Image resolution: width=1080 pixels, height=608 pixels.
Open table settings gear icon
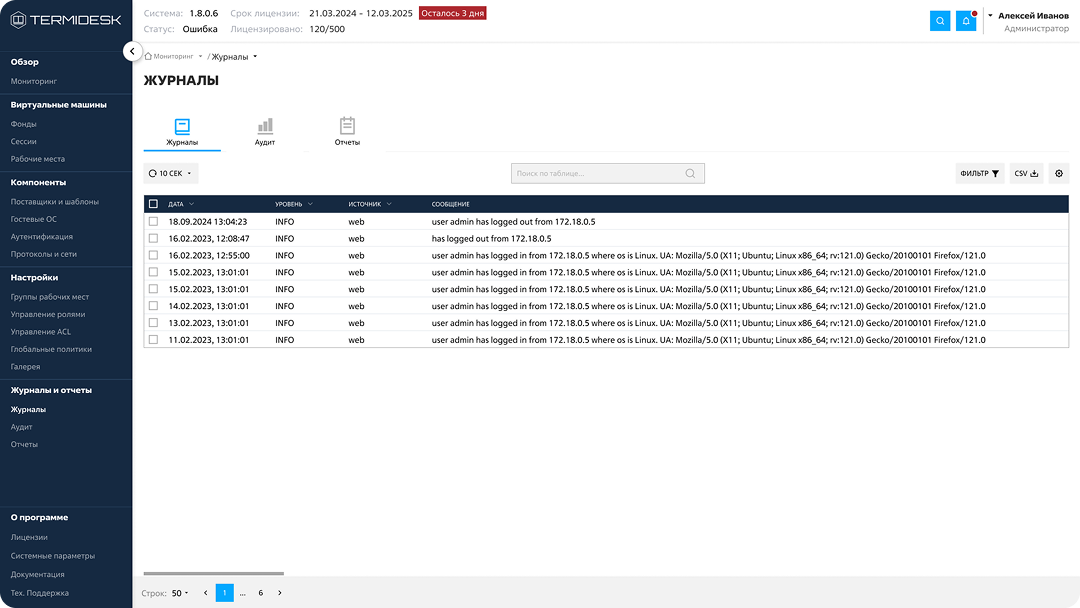(x=1059, y=173)
